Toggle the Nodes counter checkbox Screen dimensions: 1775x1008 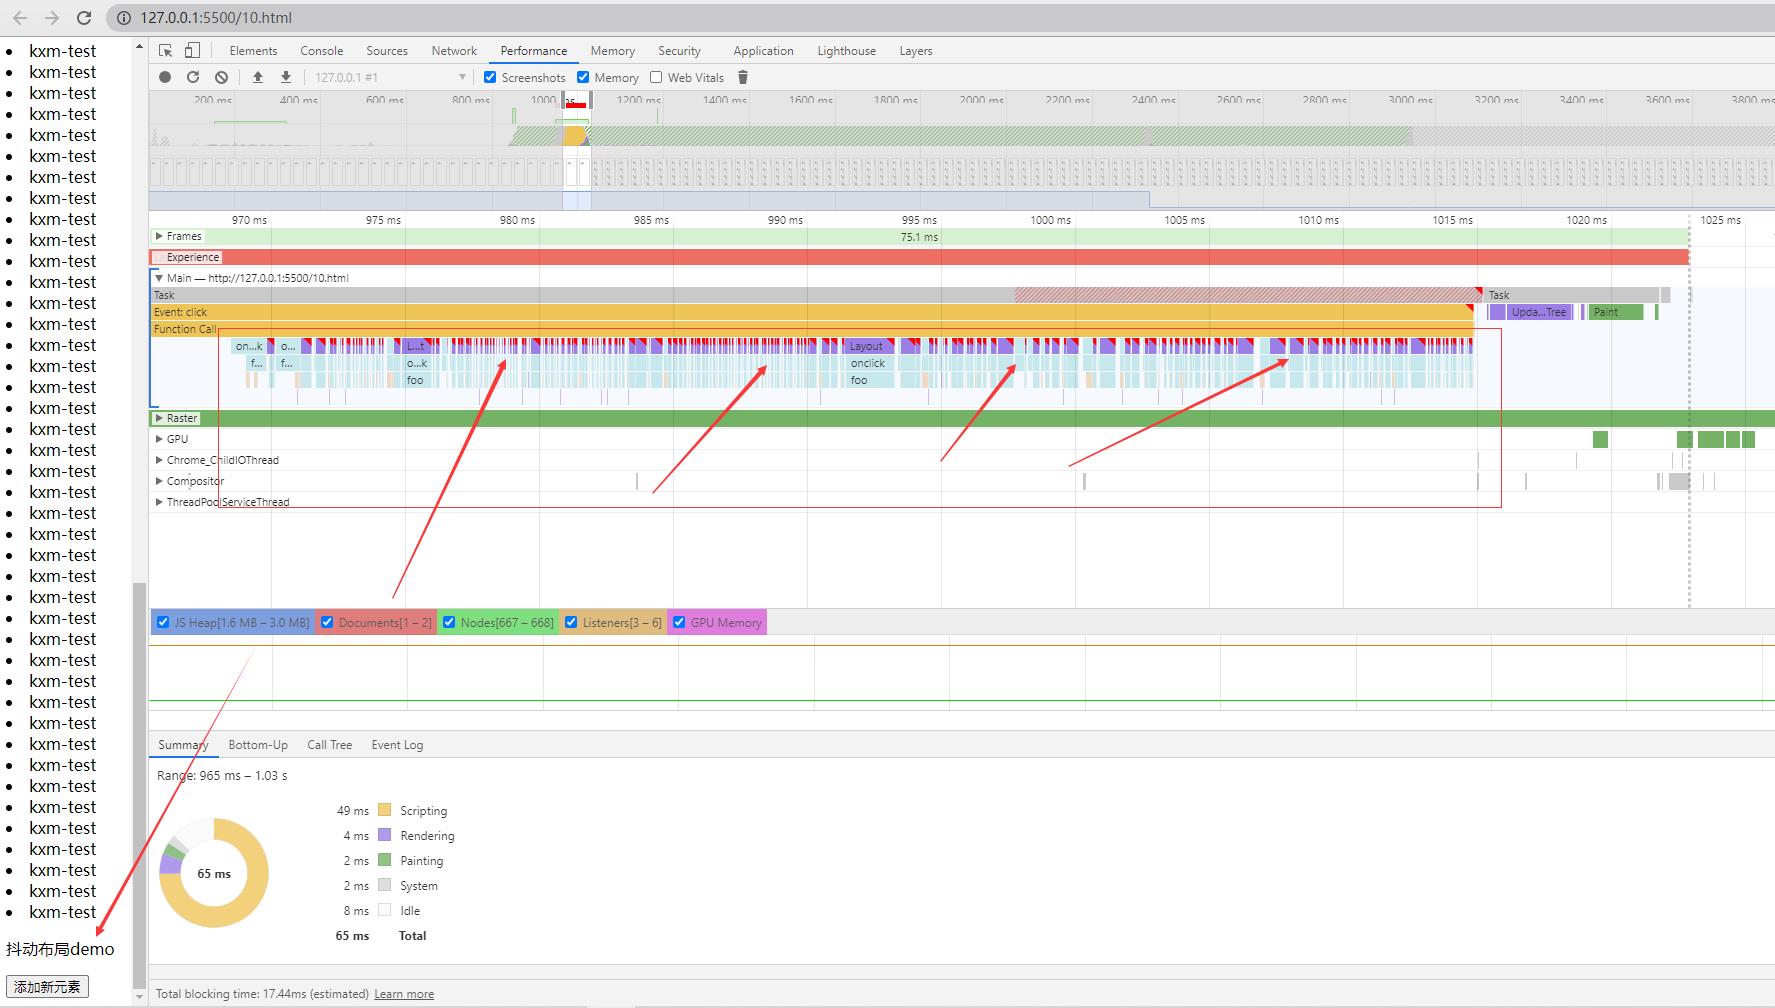(449, 622)
